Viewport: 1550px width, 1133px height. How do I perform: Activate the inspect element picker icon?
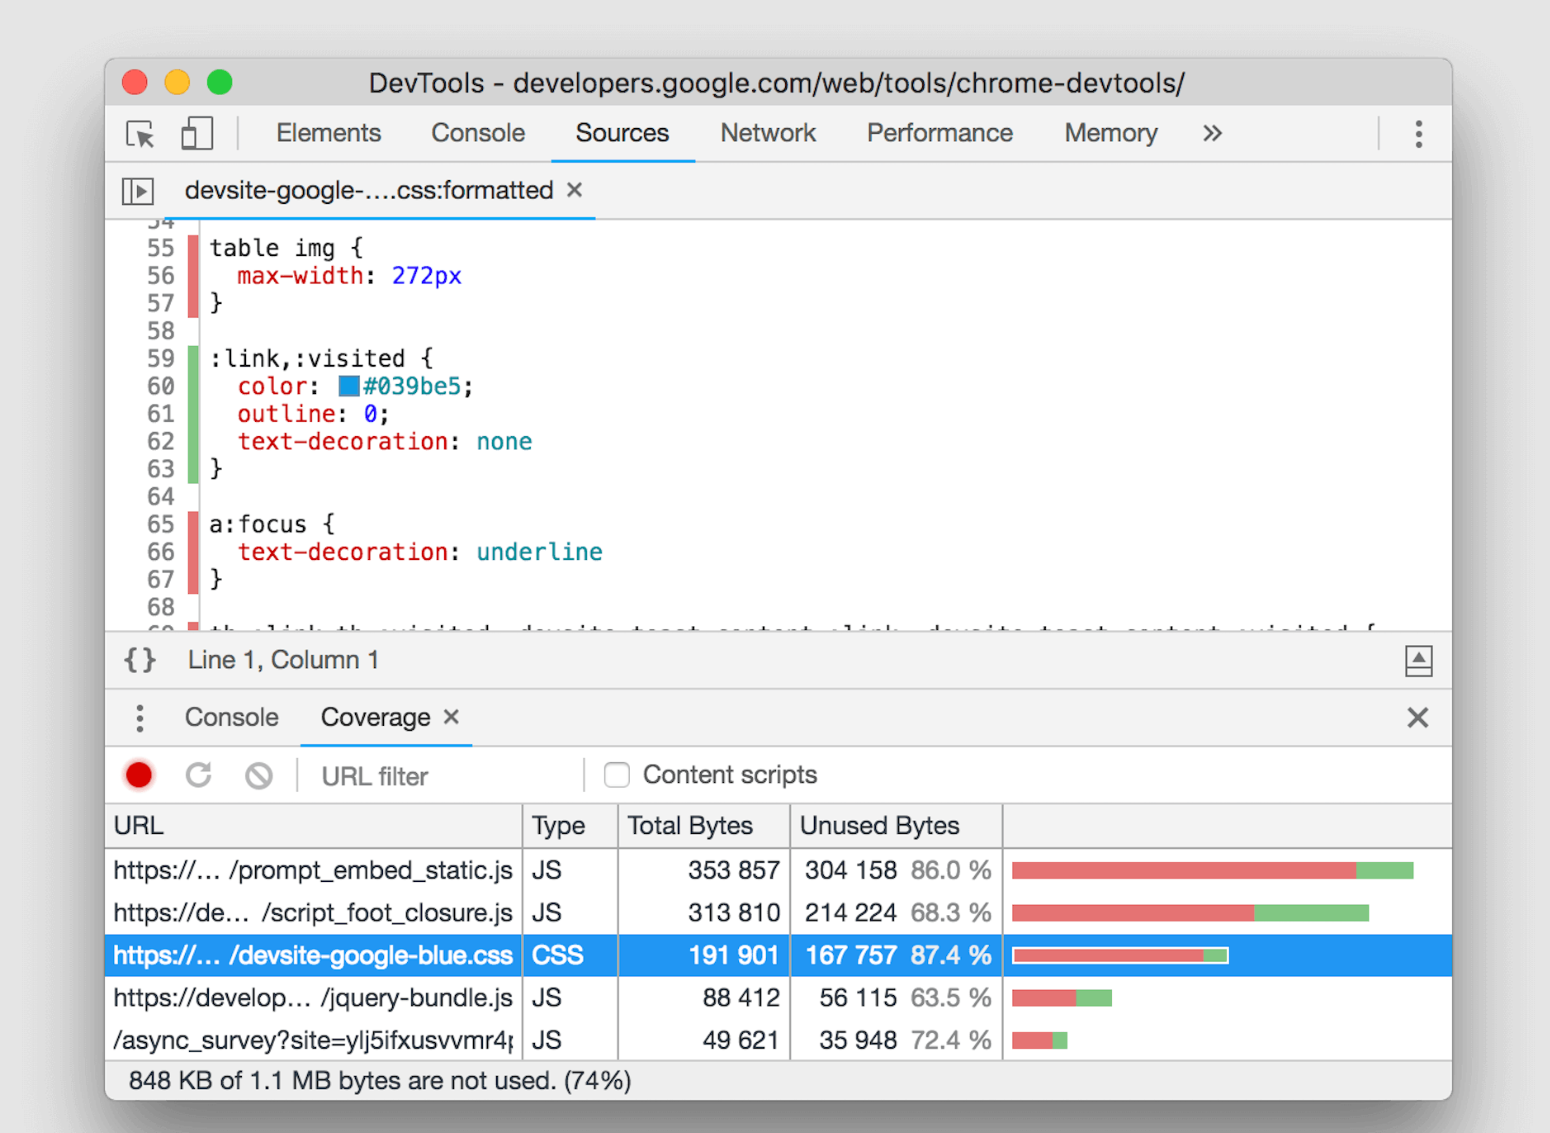(x=141, y=134)
